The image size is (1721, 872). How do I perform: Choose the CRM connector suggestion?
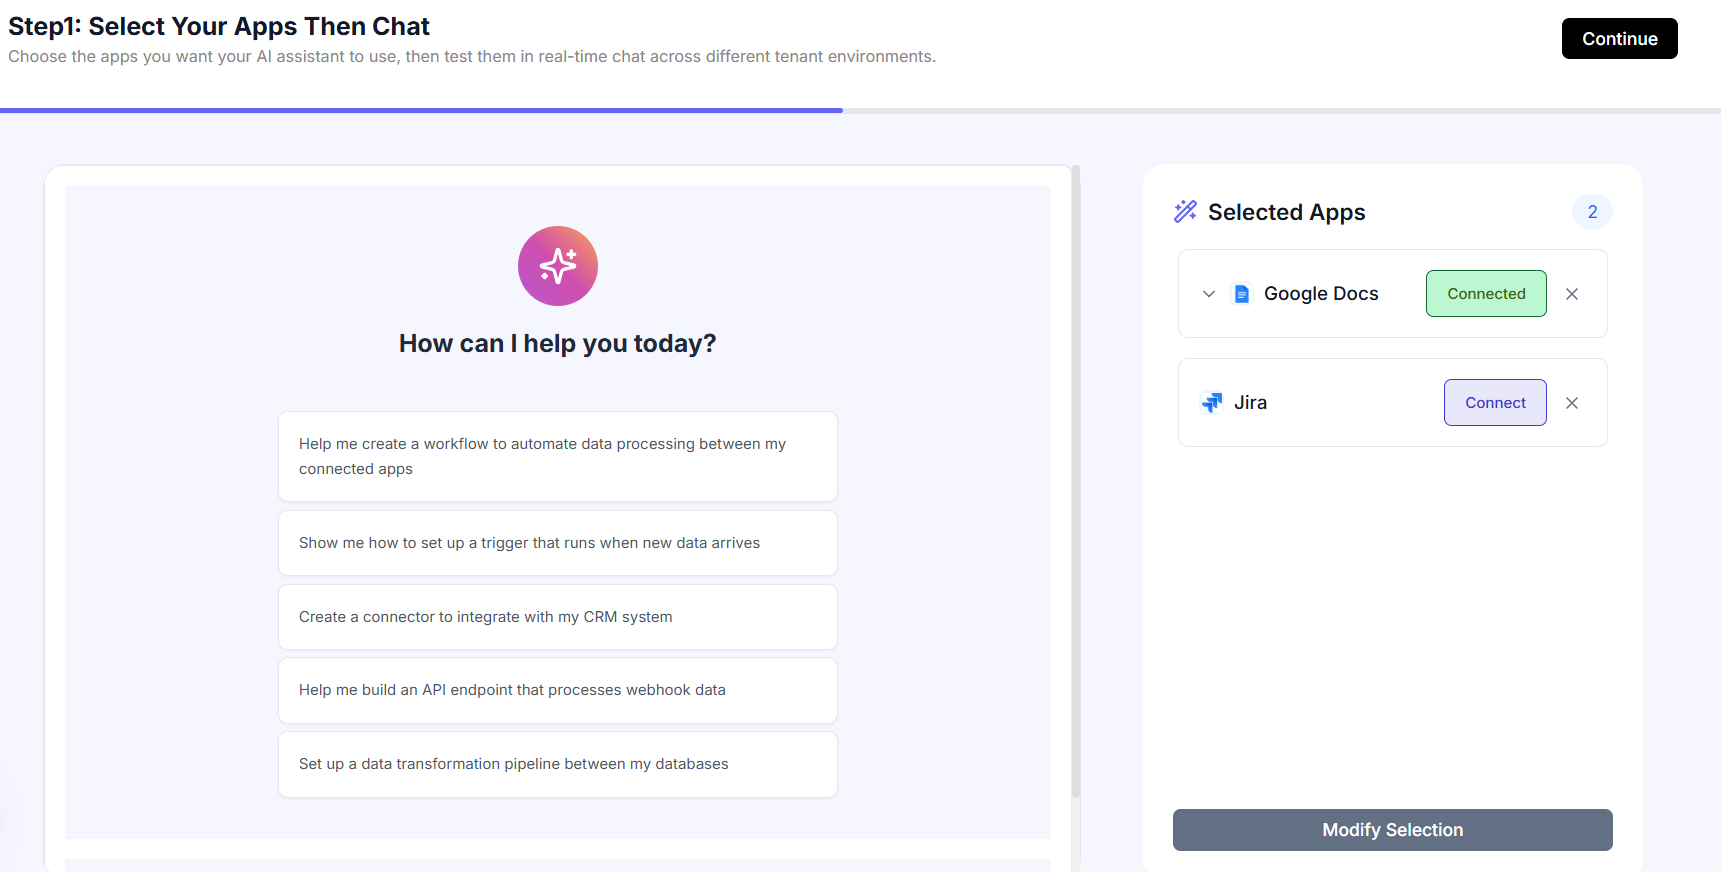coord(558,617)
